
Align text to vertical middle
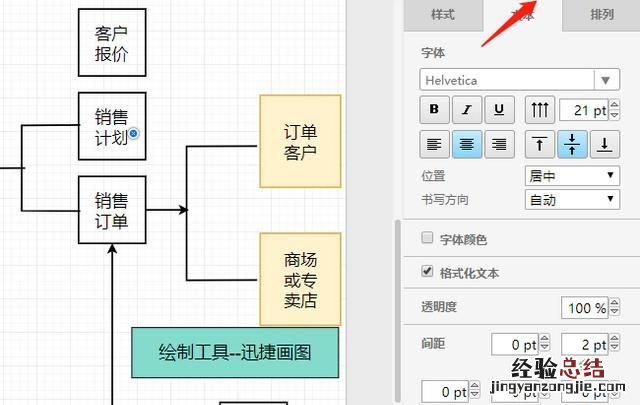tap(572, 145)
